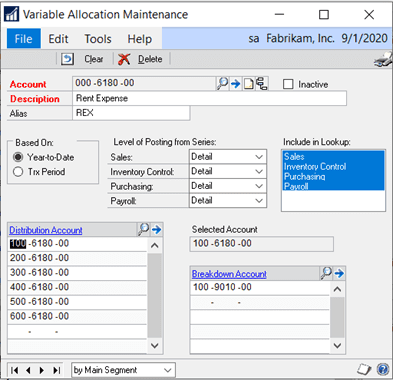Image resolution: width=393 pixels, height=380 pixels.
Task: Open Distribution Account lookup magnifier
Action: pyautogui.click(x=143, y=229)
